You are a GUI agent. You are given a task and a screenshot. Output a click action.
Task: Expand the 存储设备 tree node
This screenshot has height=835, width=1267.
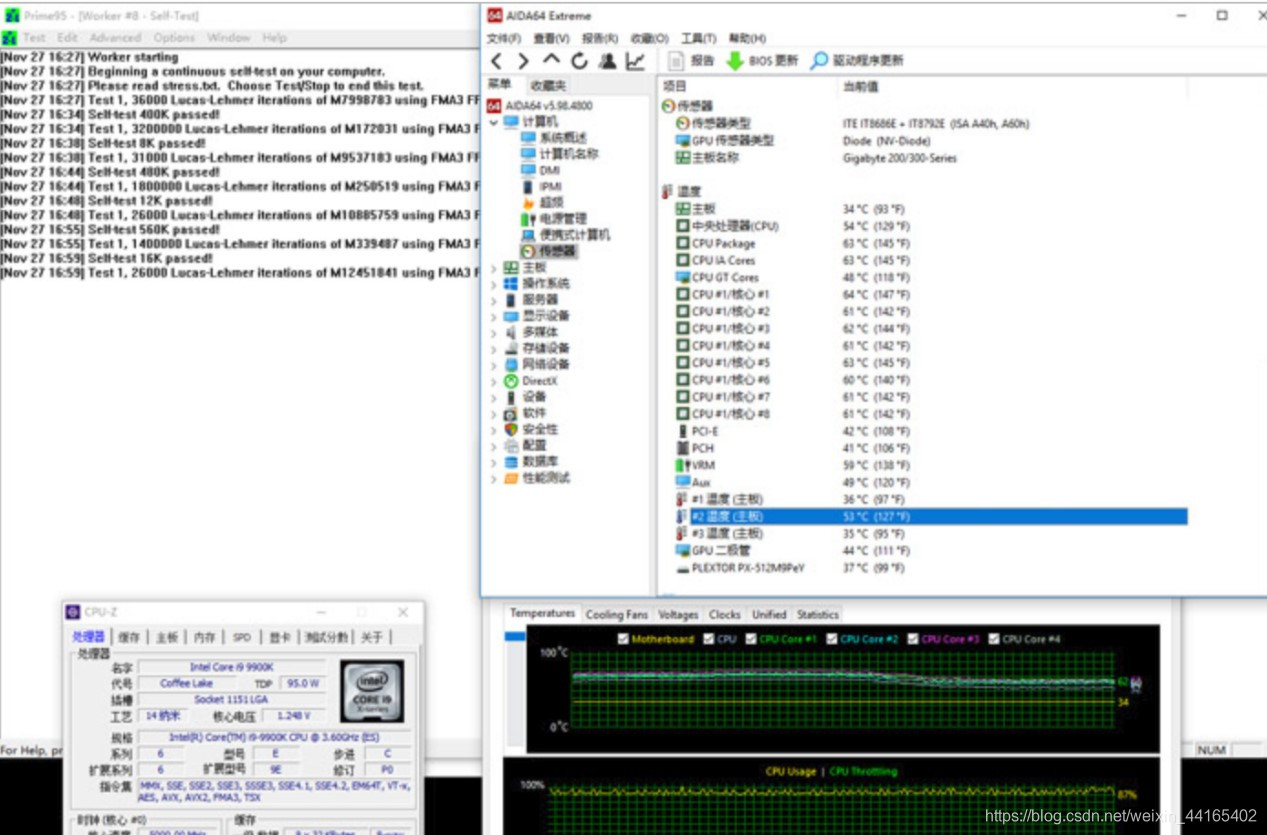coord(493,349)
